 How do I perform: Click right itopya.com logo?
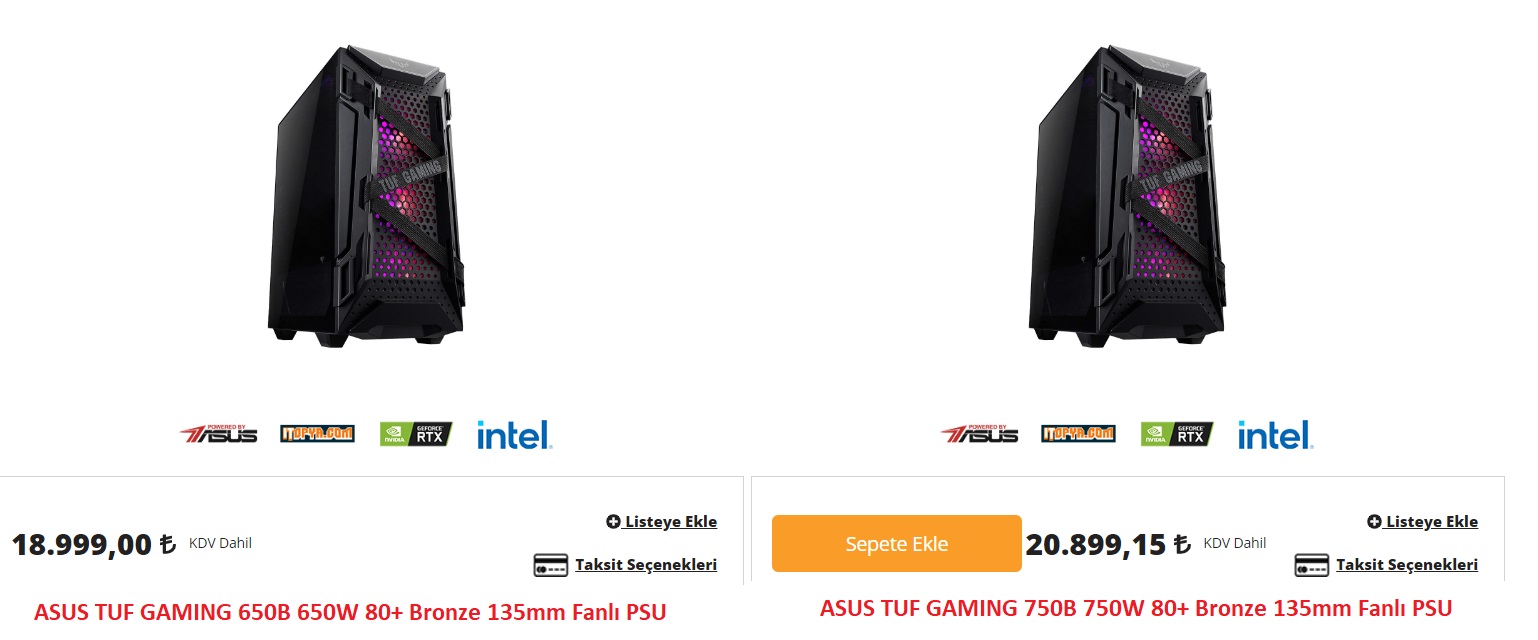[x=1078, y=434]
